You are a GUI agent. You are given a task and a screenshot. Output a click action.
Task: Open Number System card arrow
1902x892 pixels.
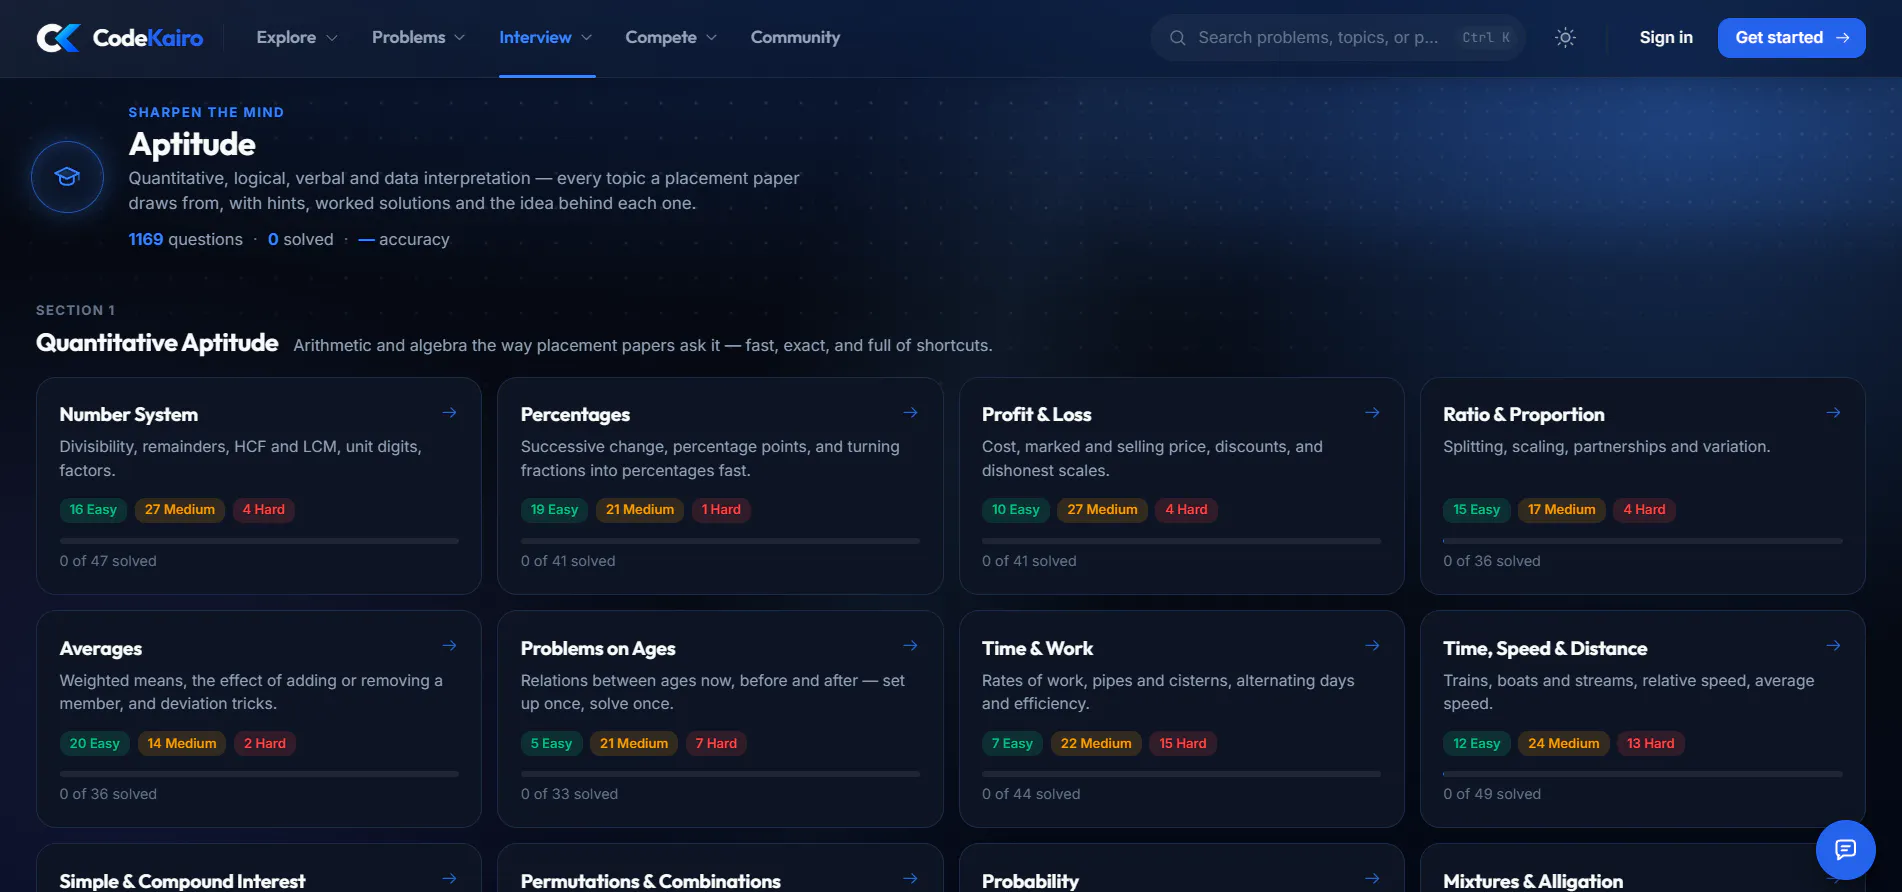[450, 413]
